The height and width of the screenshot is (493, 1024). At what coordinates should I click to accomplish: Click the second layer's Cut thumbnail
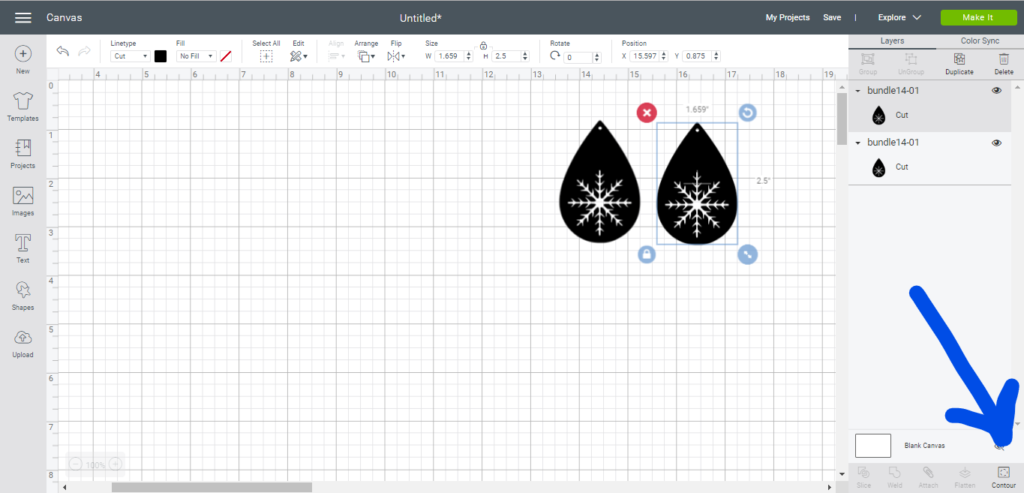click(x=879, y=168)
